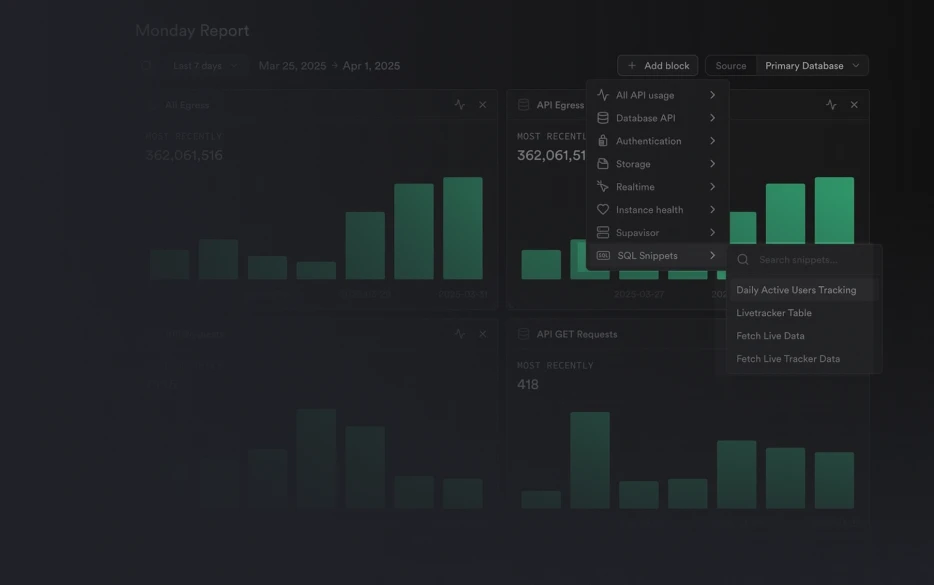Click the Database API icon in menu

tap(603, 118)
